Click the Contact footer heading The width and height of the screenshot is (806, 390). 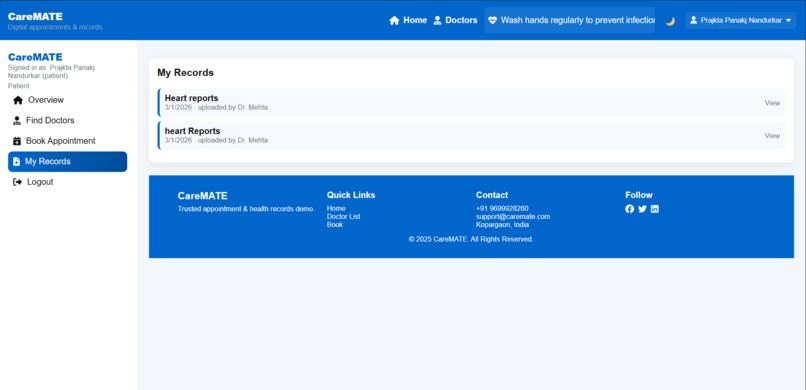[x=492, y=195]
